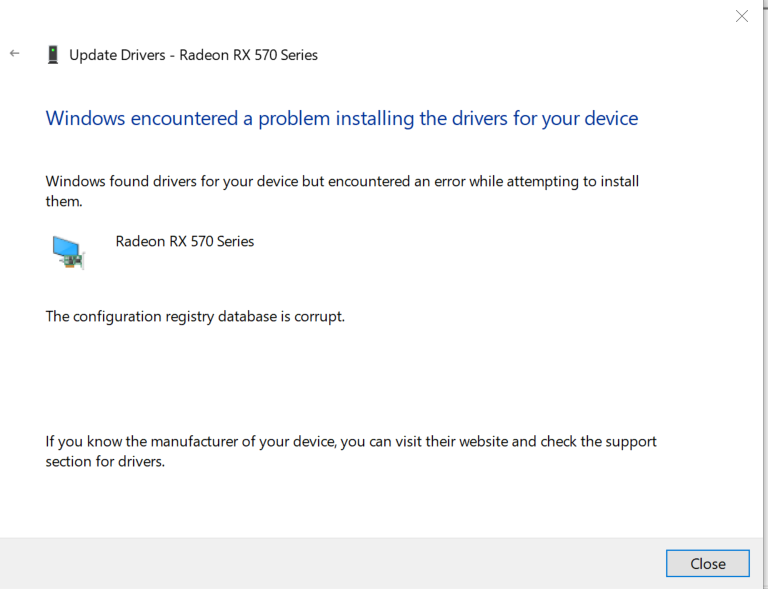768x589 pixels.
Task: Click the 'Update Drivers - Radeon RX 570 Series' title
Action: (193, 55)
